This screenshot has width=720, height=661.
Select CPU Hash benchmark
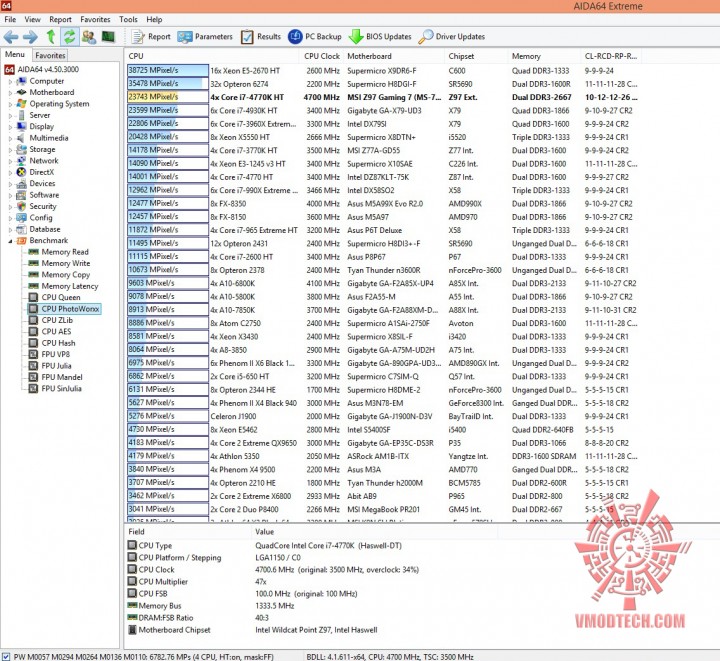[x=52, y=343]
